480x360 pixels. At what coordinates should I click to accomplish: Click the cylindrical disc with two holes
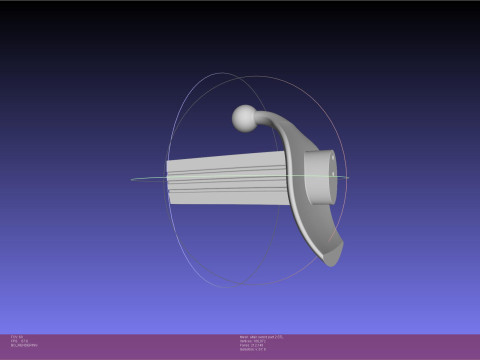[x=320, y=177]
